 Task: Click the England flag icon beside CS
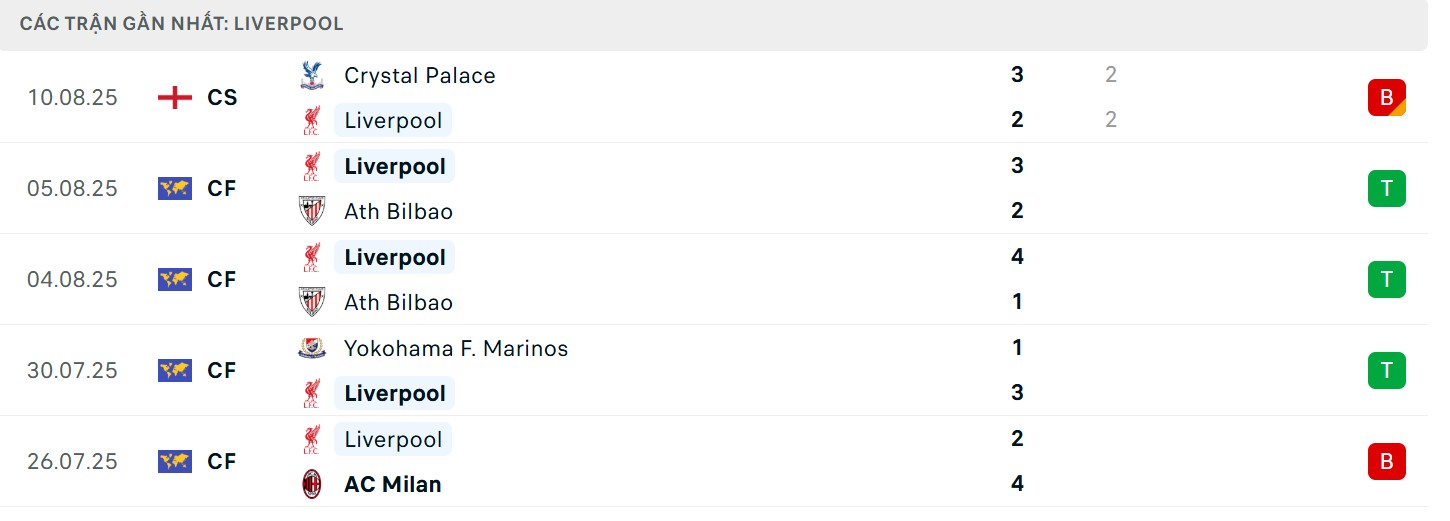coord(175,97)
